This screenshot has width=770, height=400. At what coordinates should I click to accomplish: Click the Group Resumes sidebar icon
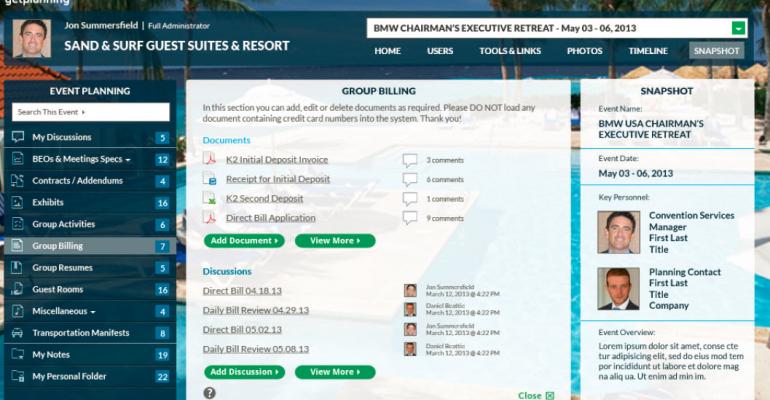18,267
